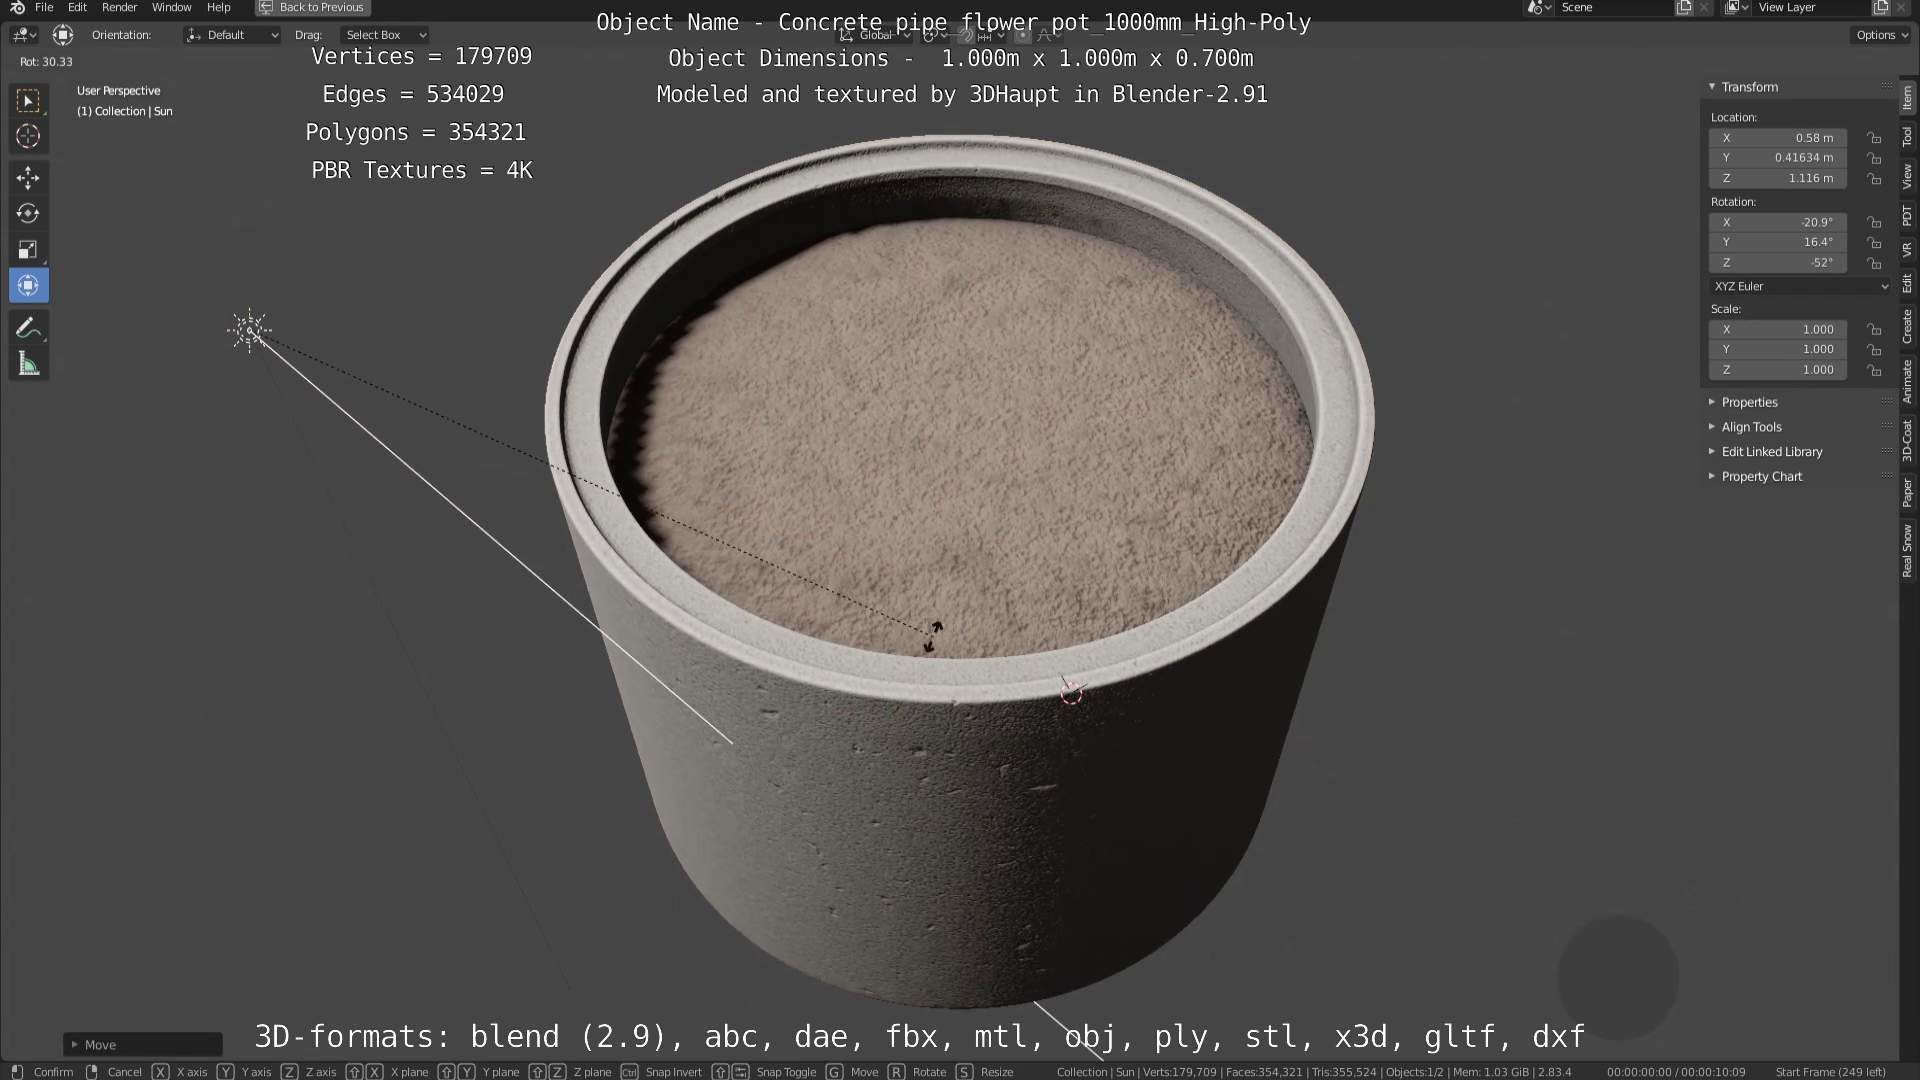Screen dimensions: 1920x1080
Task: Open the Help menu
Action: [x=218, y=7]
